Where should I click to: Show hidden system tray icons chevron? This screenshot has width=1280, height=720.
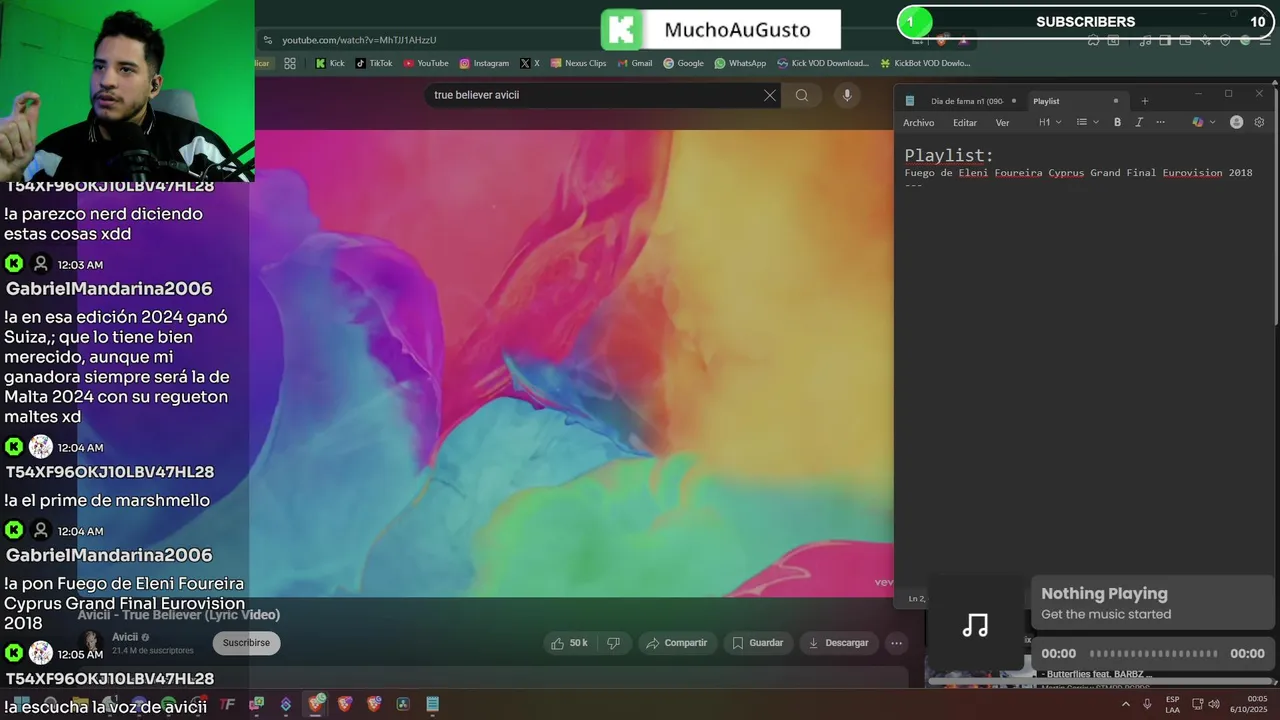point(1126,704)
